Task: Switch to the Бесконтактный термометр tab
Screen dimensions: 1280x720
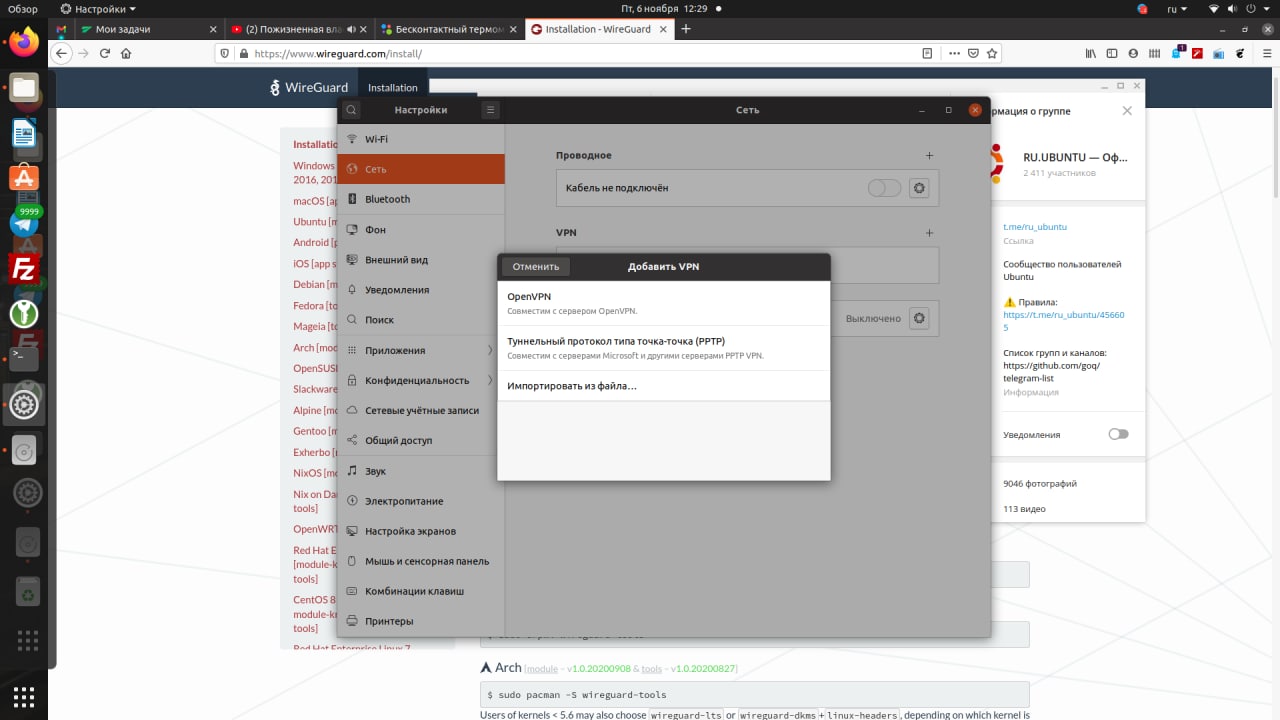Action: (451, 29)
